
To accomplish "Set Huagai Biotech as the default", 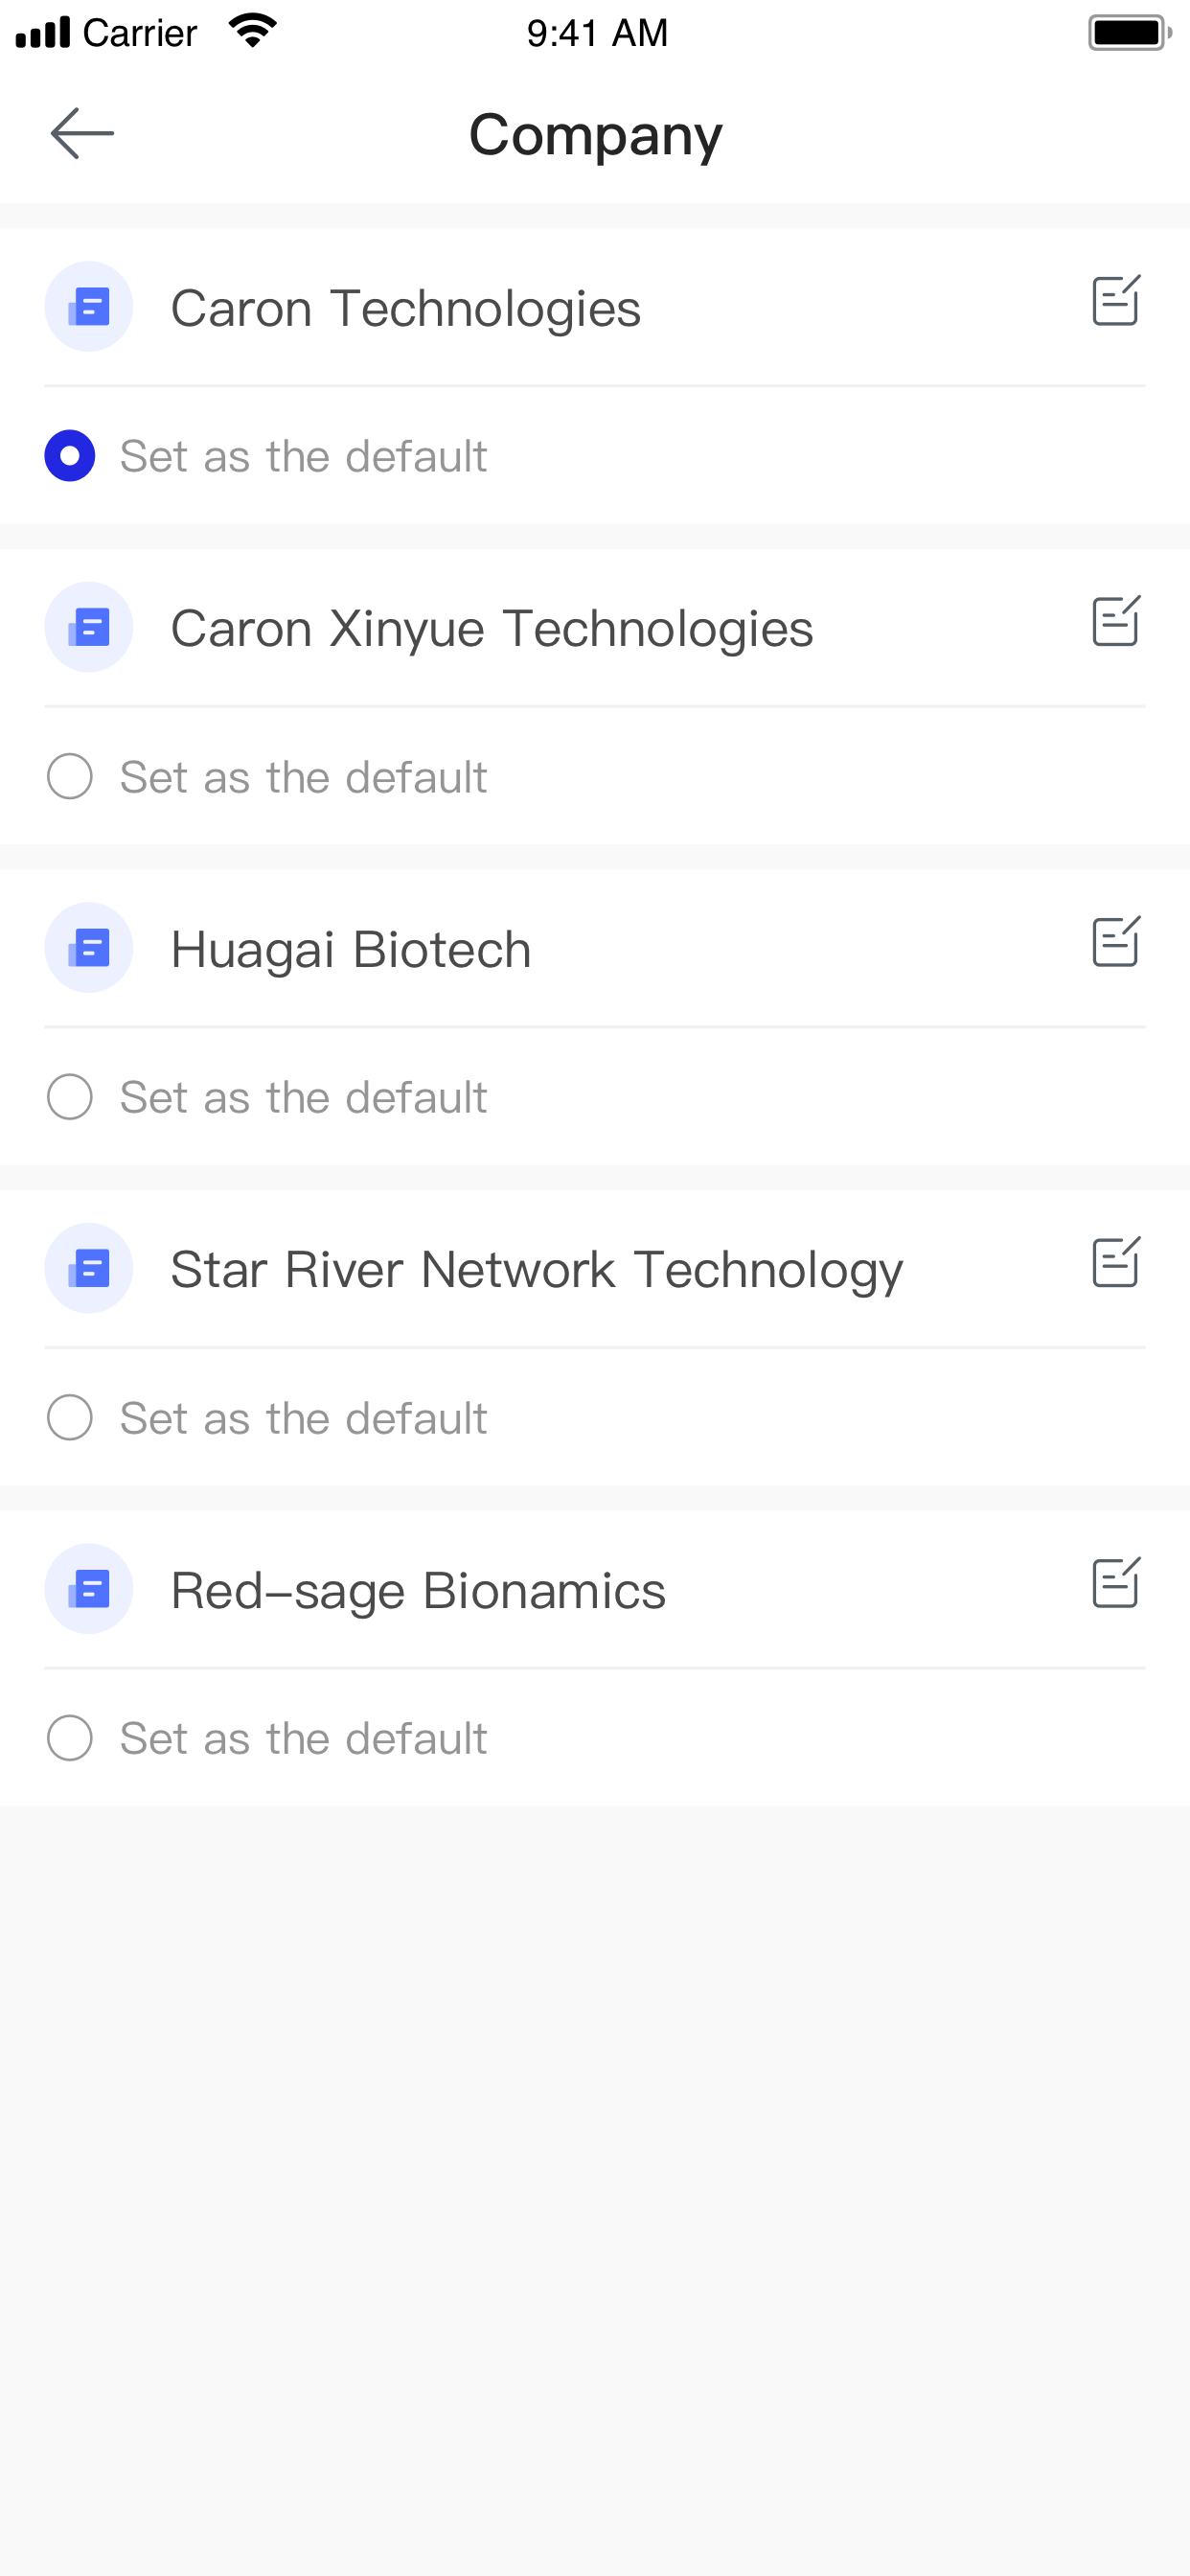I will pyautogui.click(x=70, y=1097).
